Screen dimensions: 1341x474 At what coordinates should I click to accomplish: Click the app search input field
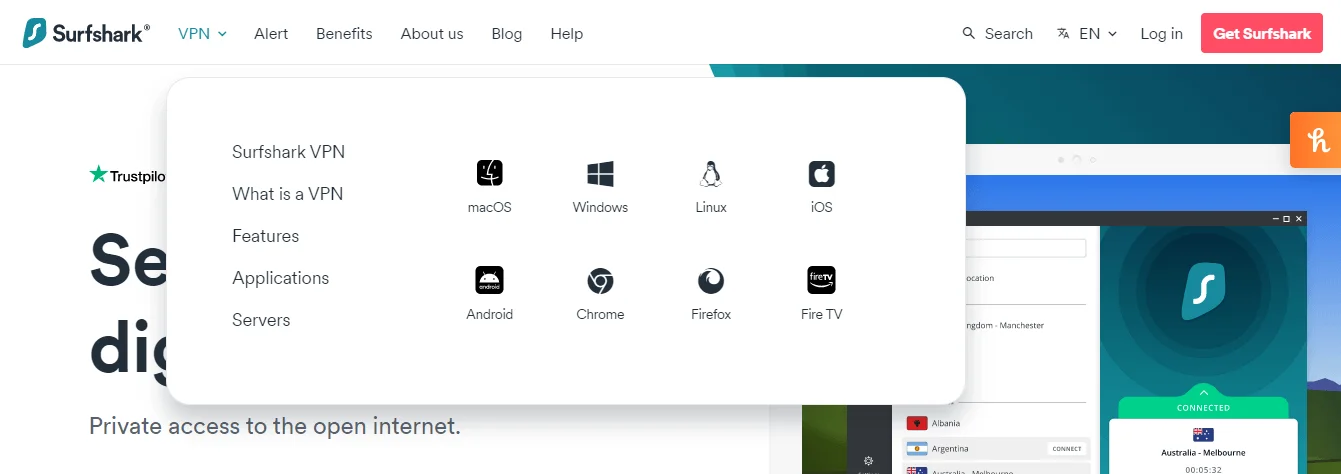tap(1027, 248)
